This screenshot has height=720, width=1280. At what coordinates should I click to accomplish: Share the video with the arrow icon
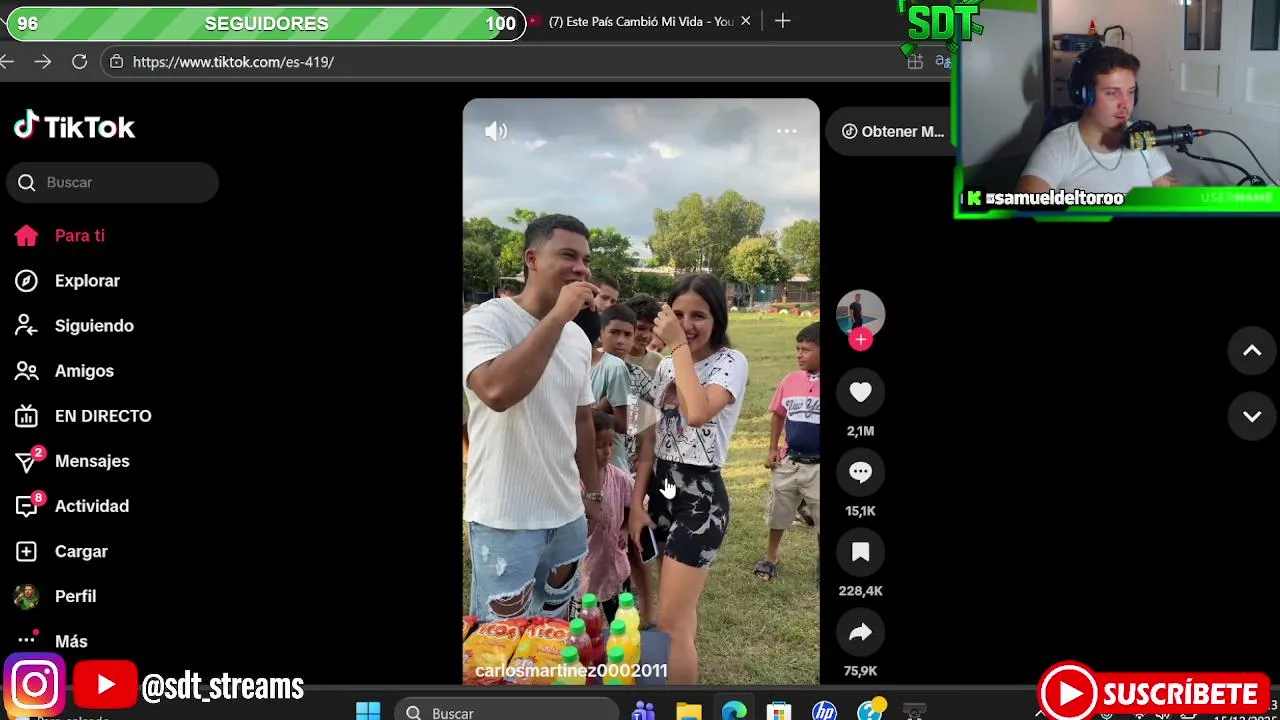click(x=860, y=632)
